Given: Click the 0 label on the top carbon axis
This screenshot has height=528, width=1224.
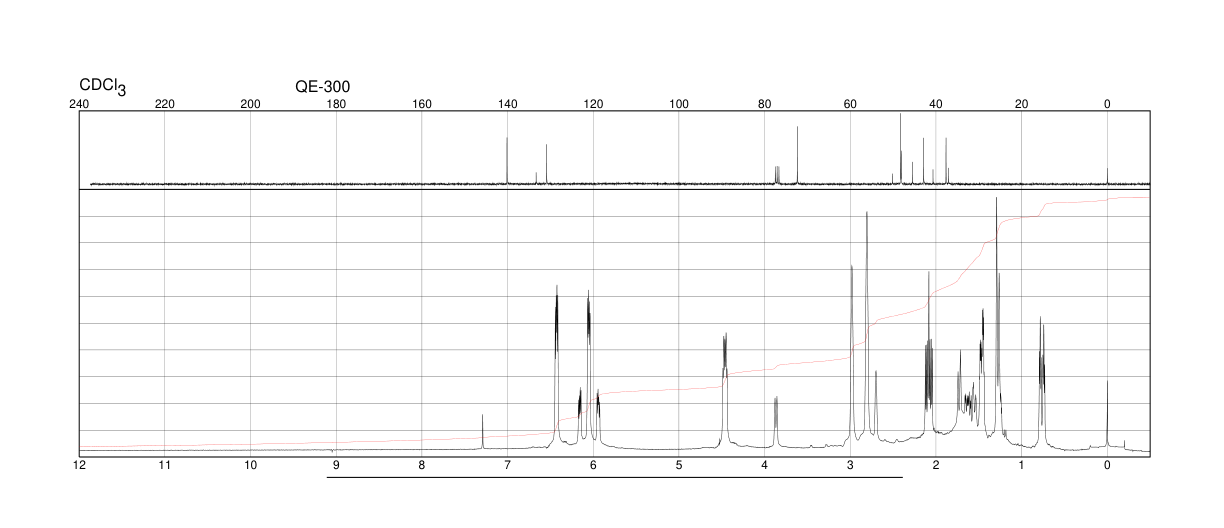Looking at the screenshot, I should click(1107, 104).
